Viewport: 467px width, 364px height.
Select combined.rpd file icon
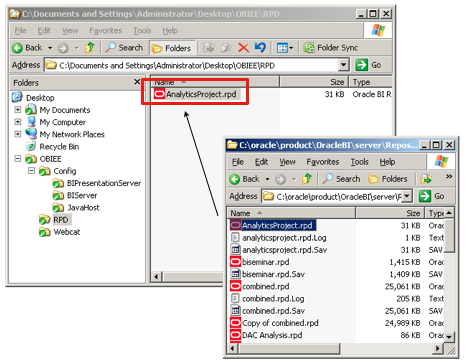[235, 286]
